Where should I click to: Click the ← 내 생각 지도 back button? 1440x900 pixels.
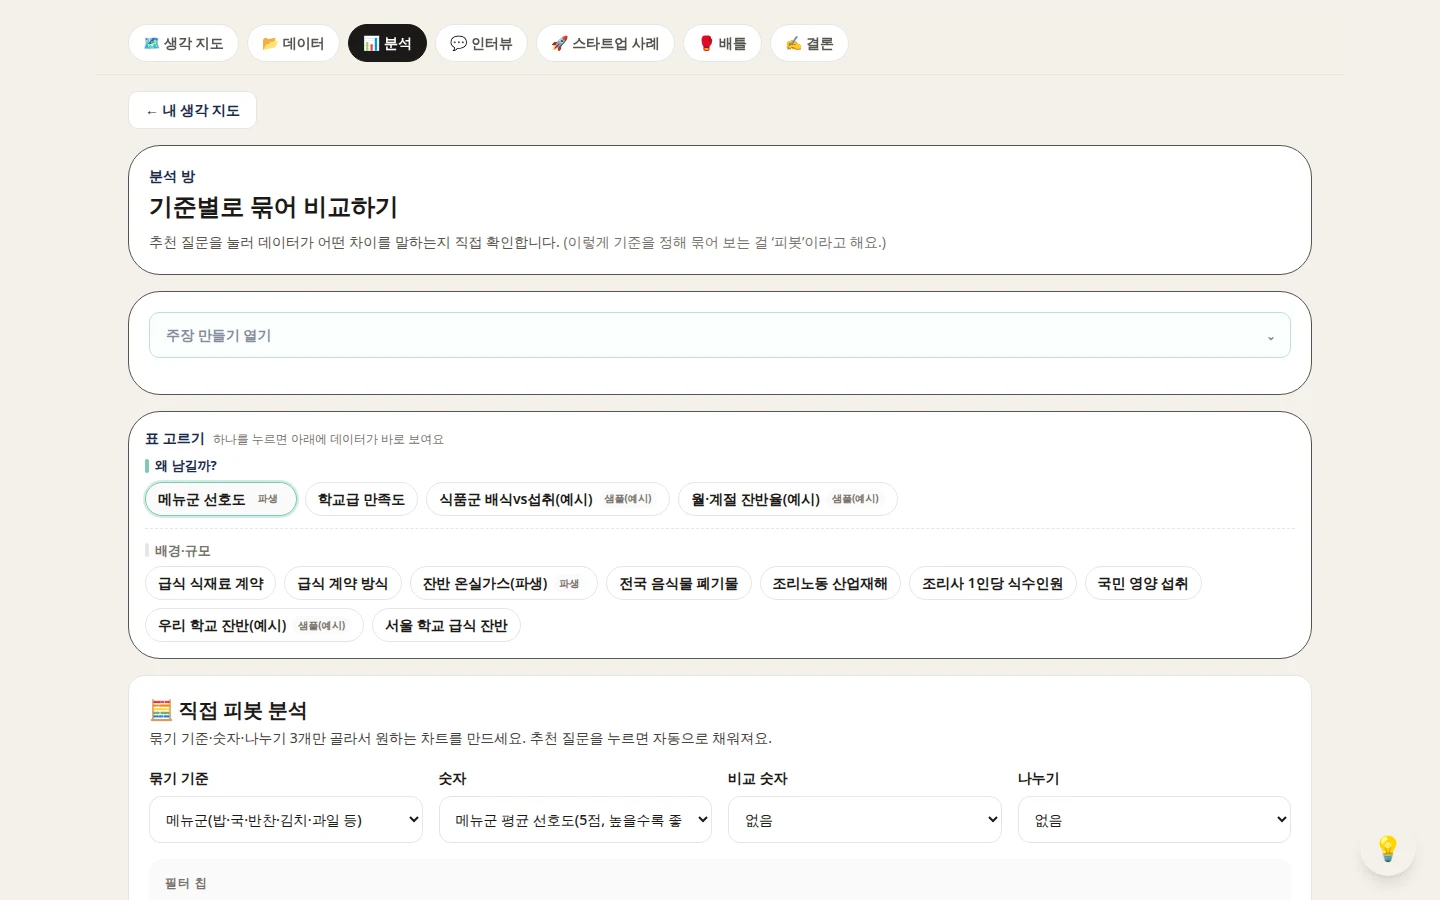point(192,110)
